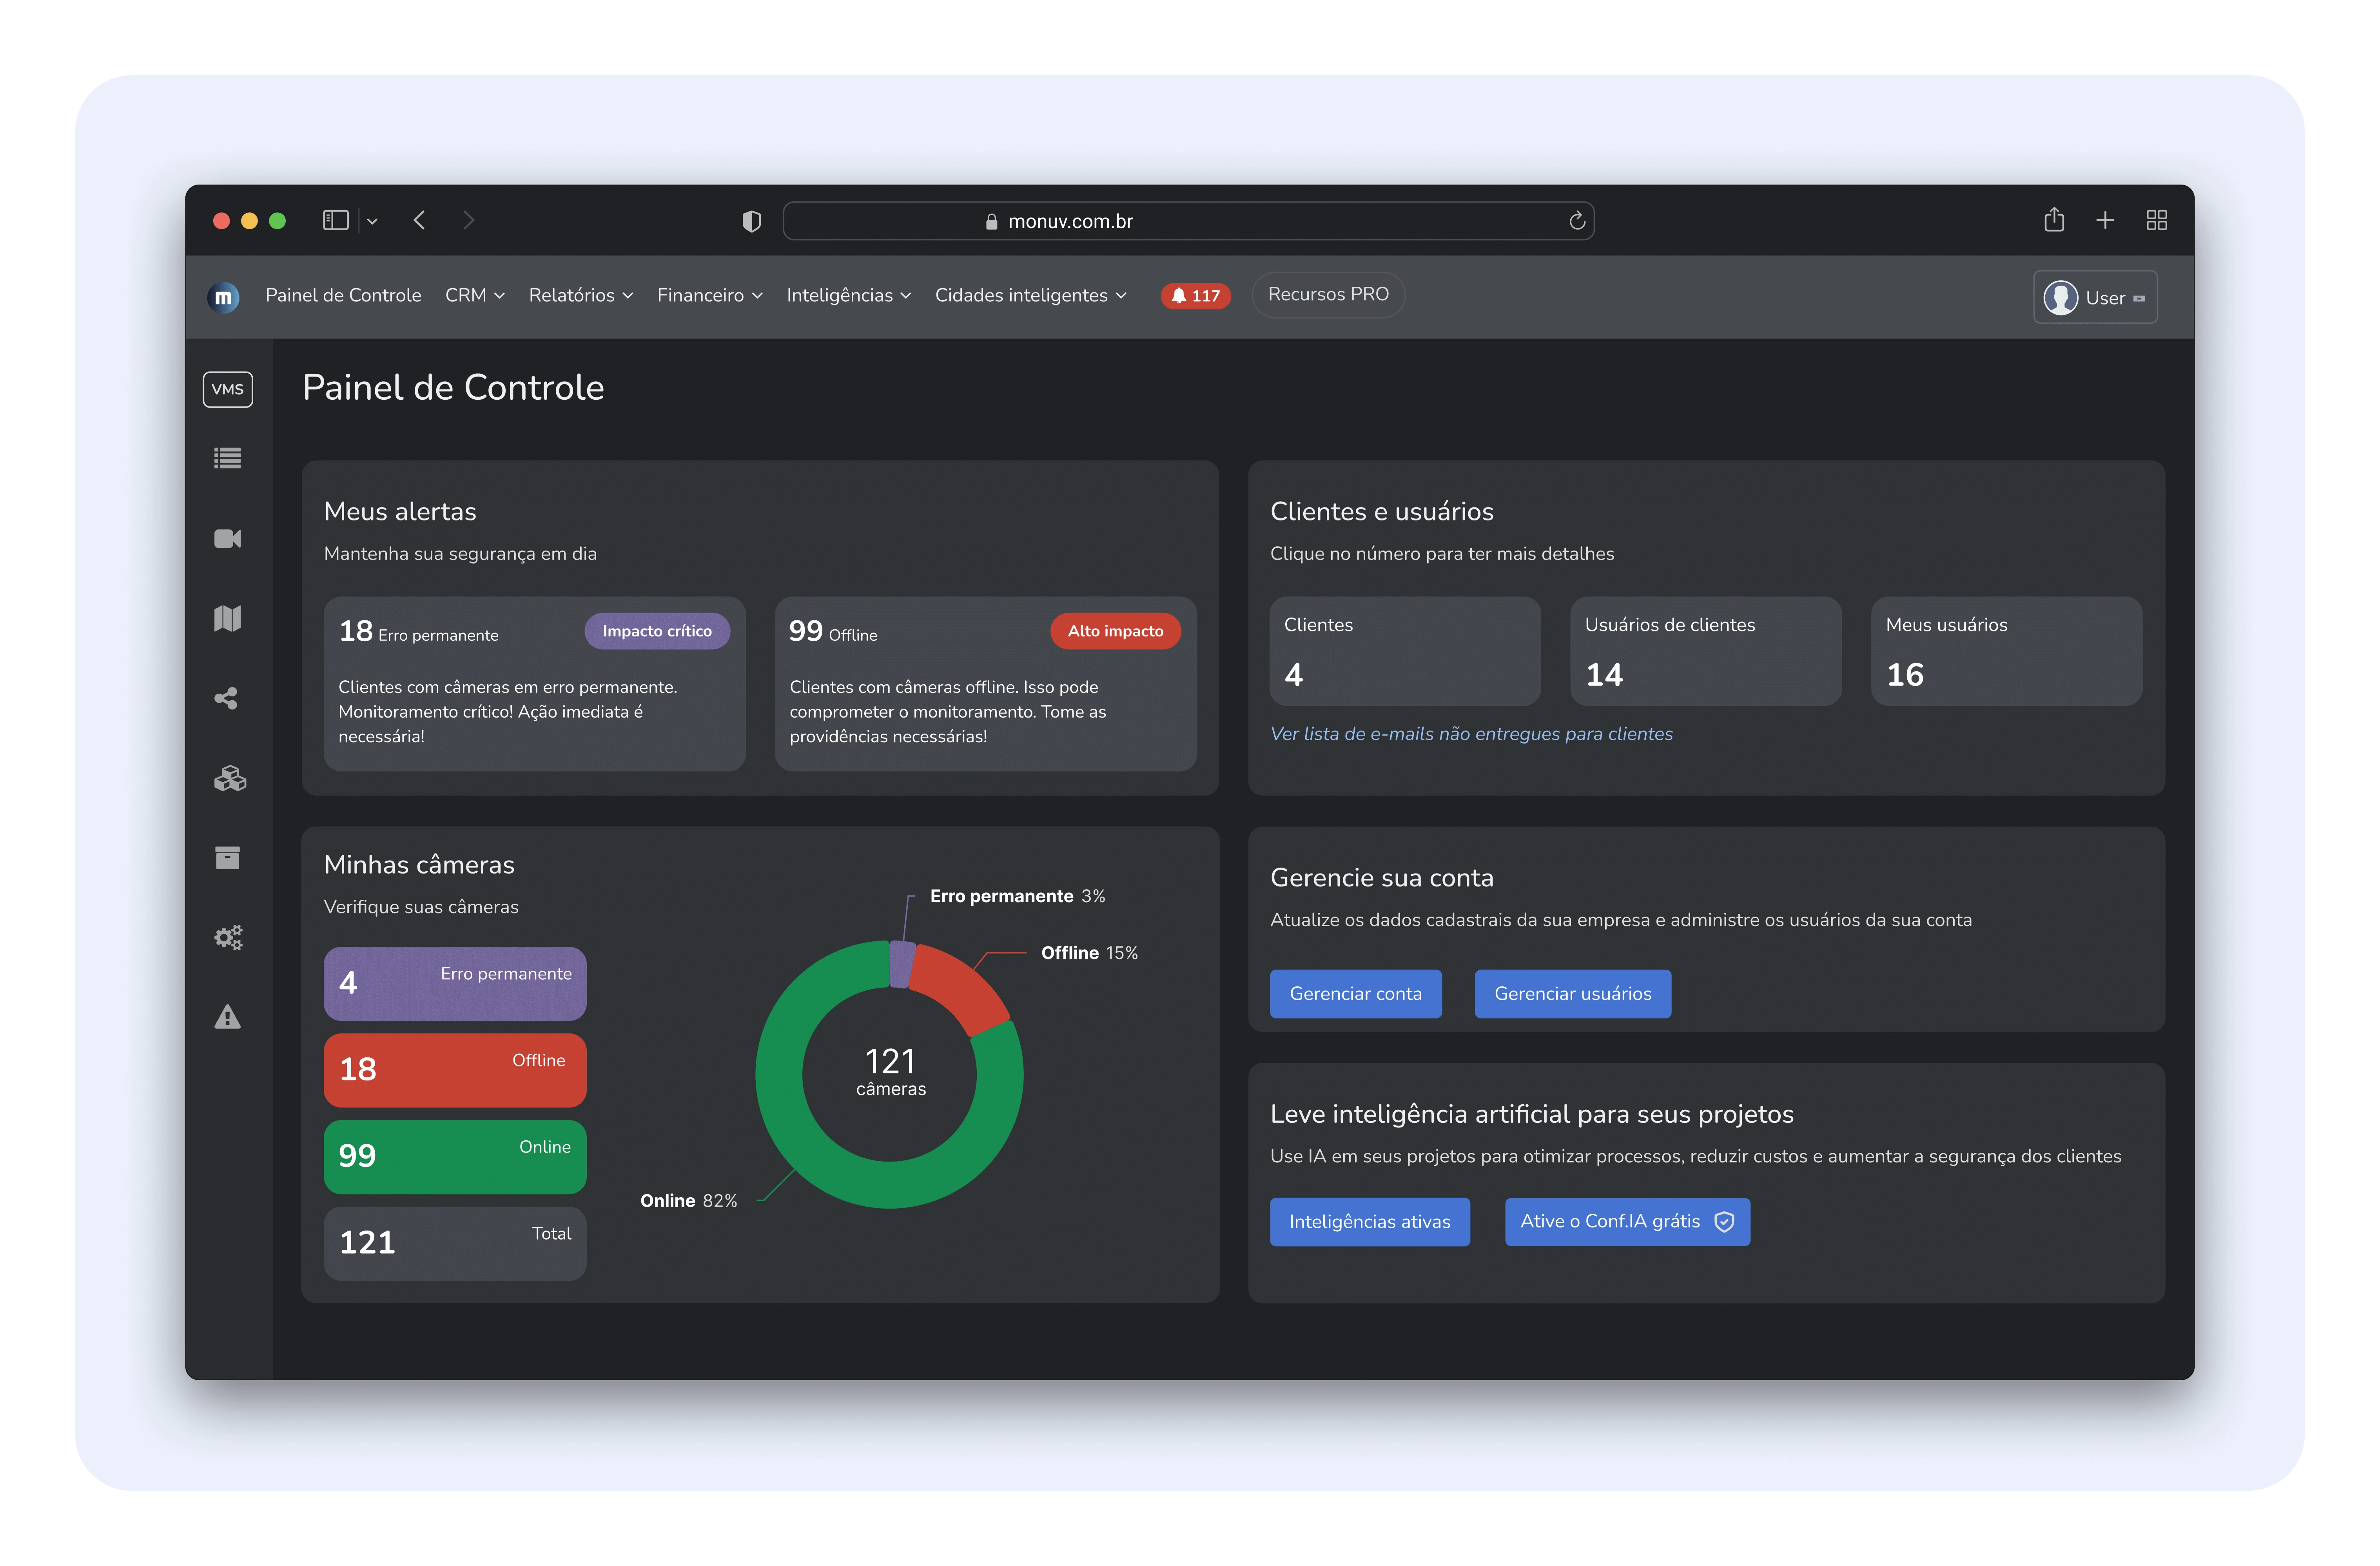
Task: Click the modules/blocks icon in the sidebar
Action: click(228, 778)
